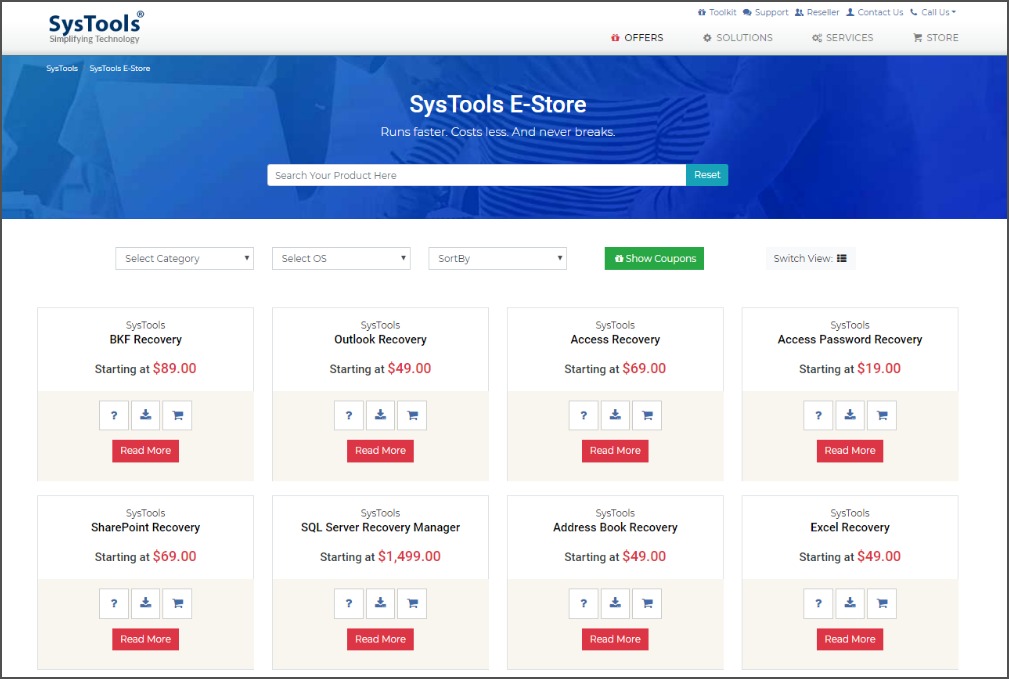Viewport: 1009px width, 679px height.
Task: Open help icon for Access Password Recovery
Action: (x=819, y=415)
